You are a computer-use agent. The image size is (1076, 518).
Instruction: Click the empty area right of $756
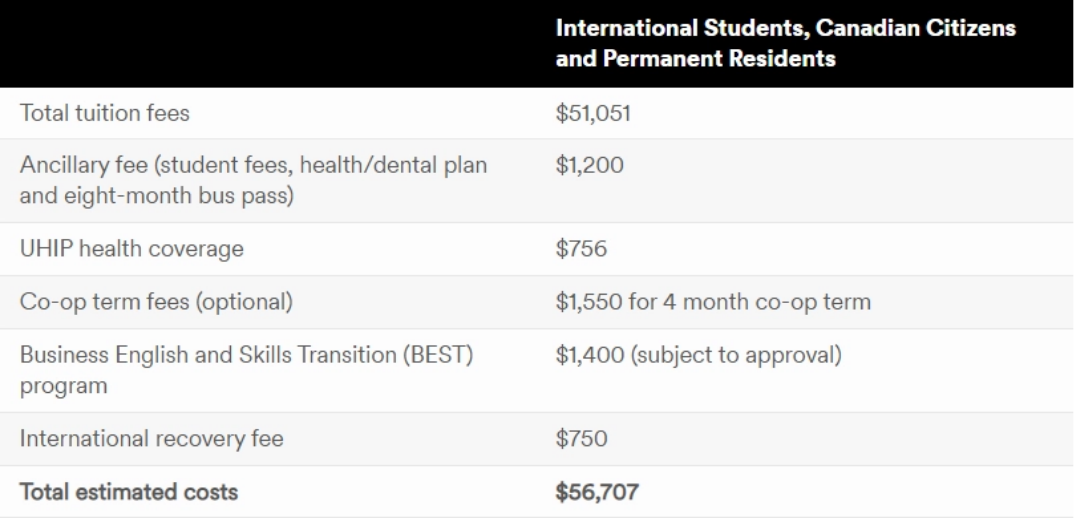(841, 248)
